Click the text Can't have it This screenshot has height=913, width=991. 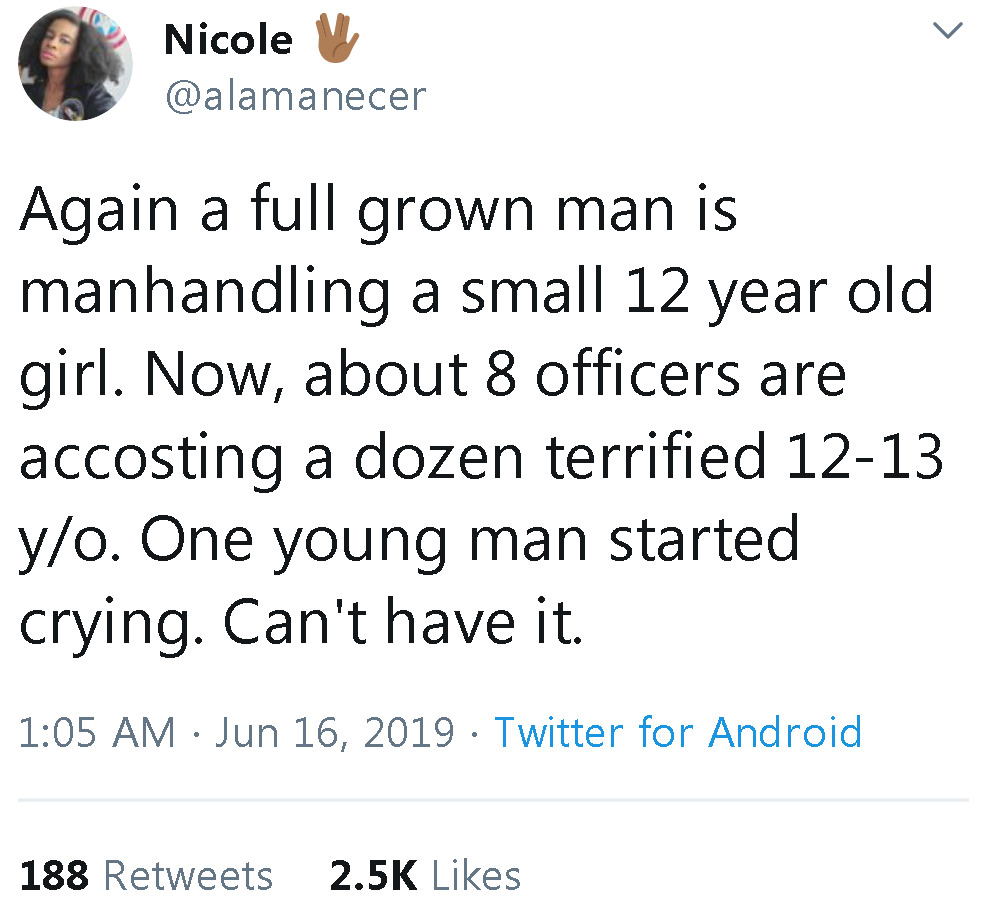(403, 624)
